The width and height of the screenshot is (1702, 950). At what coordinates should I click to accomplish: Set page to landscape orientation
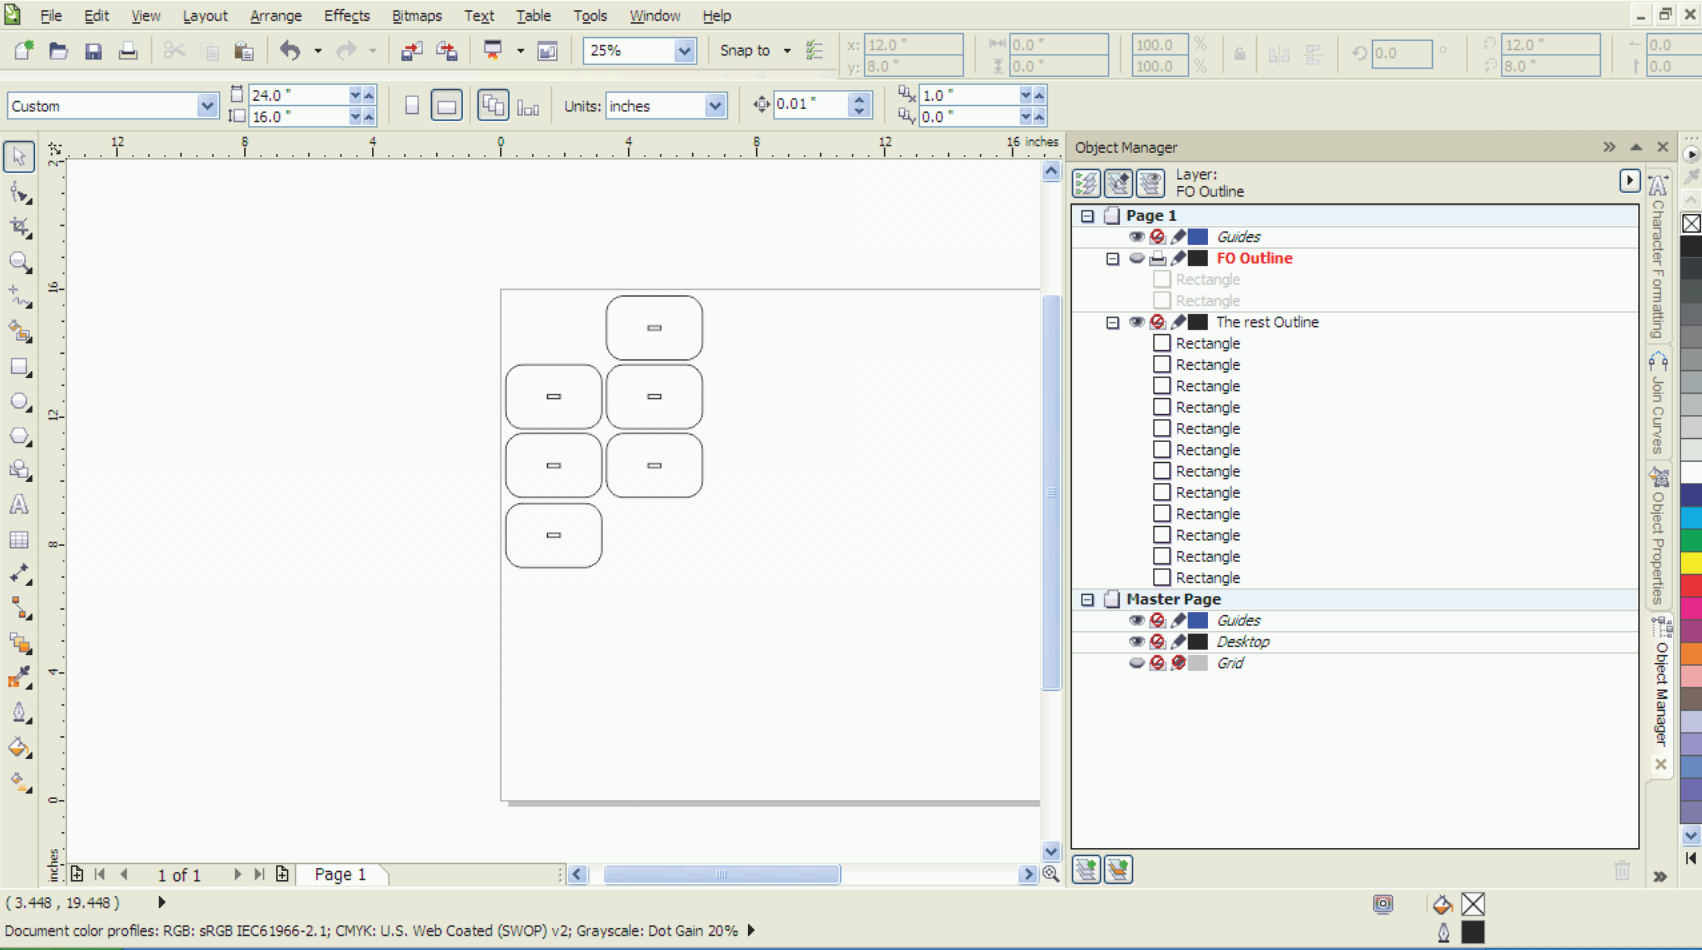click(x=447, y=105)
